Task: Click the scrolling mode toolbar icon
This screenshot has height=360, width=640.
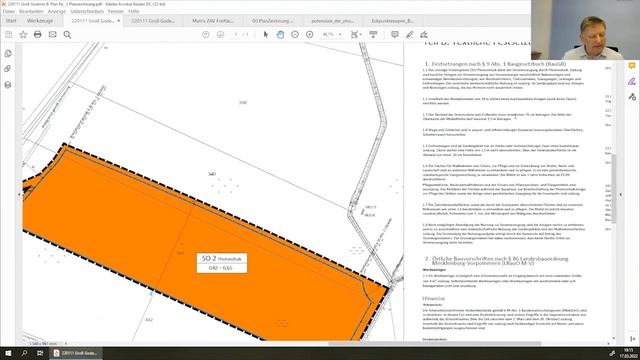Action: click(373, 35)
